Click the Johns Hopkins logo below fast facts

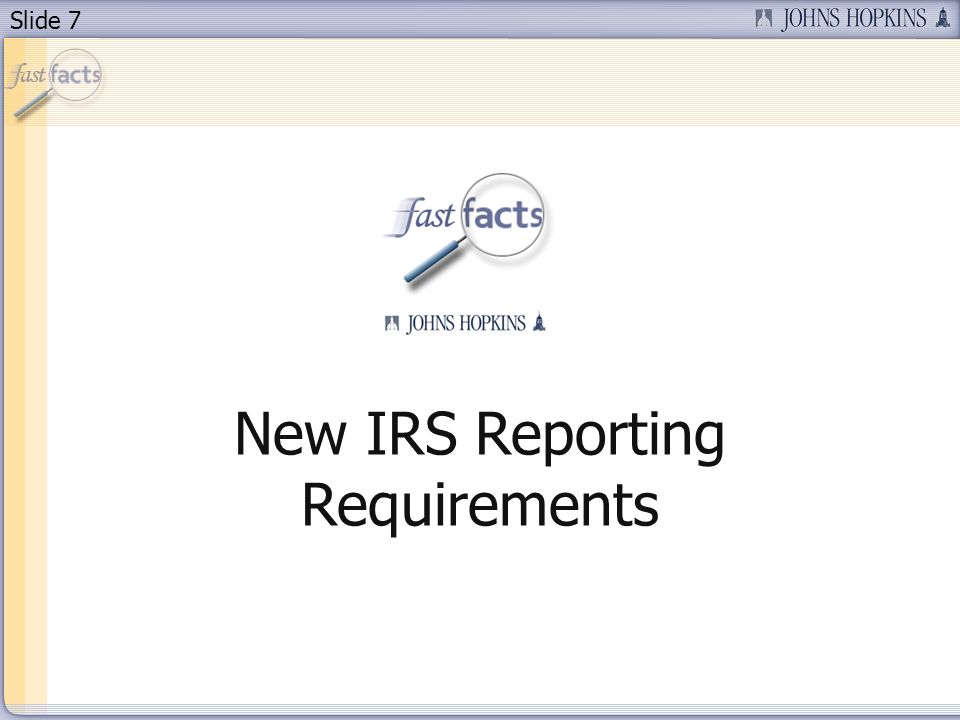pyautogui.click(x=465, y=323)
